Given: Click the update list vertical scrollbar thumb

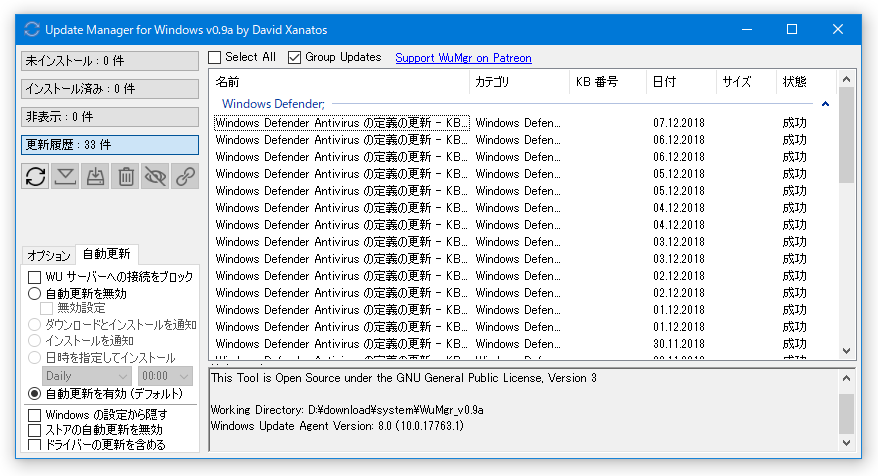Looking at the screenshot, I should click(x=846, y=134).
